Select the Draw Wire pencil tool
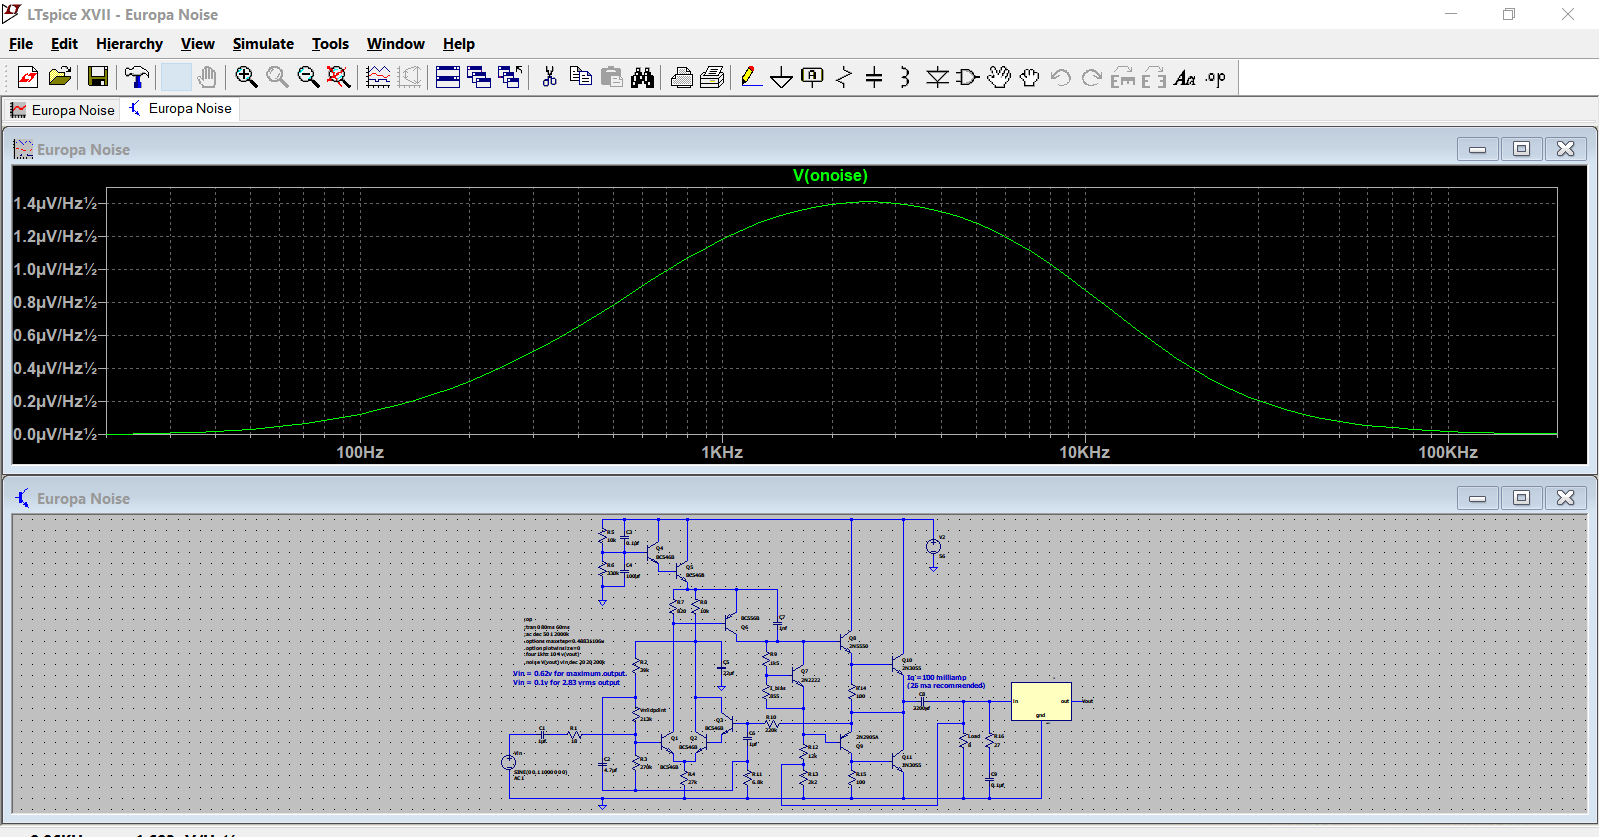Viewport: 1599px width, 837px height. 751,77
